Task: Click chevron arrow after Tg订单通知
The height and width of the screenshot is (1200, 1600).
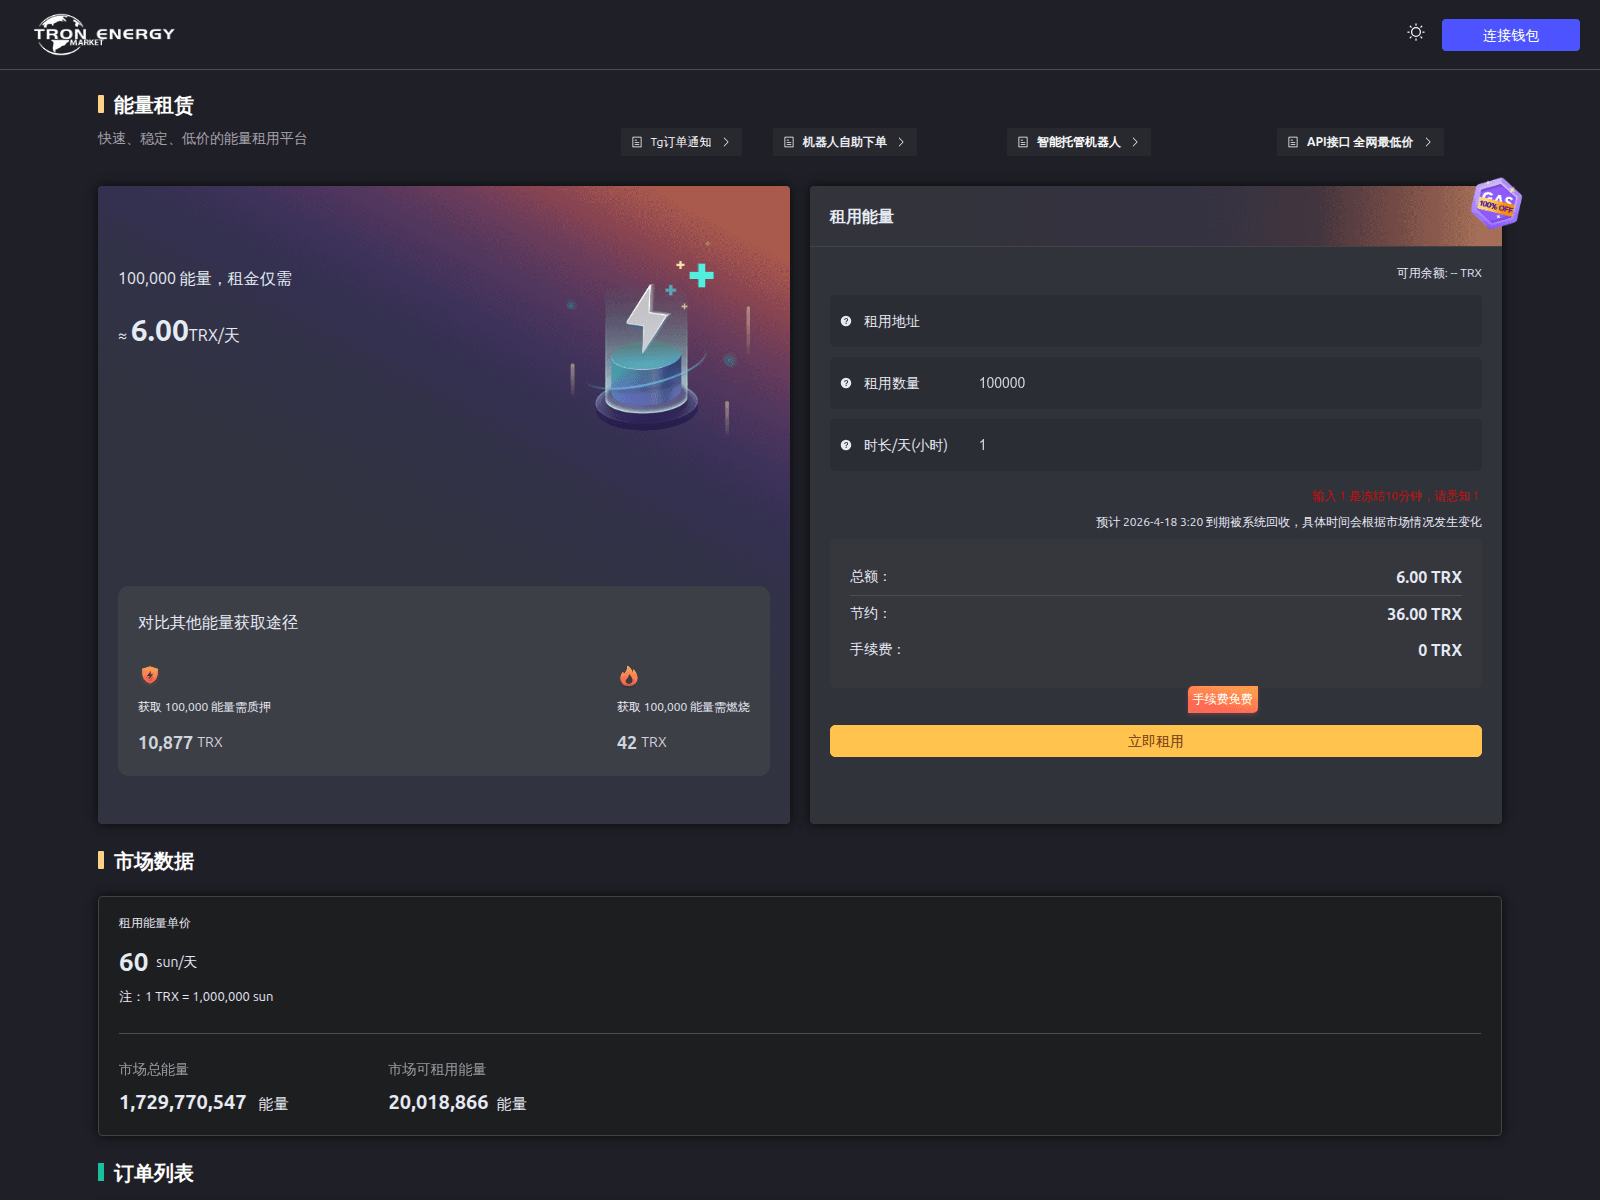Action: 726,142
